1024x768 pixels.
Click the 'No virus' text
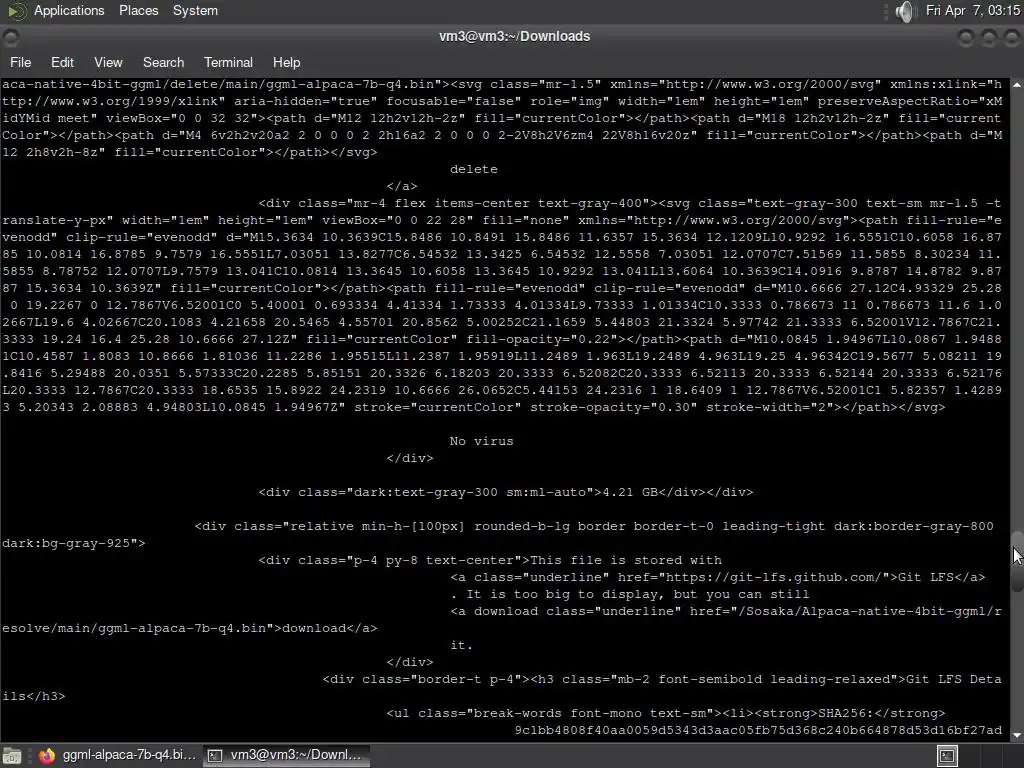tap(481, 441)
